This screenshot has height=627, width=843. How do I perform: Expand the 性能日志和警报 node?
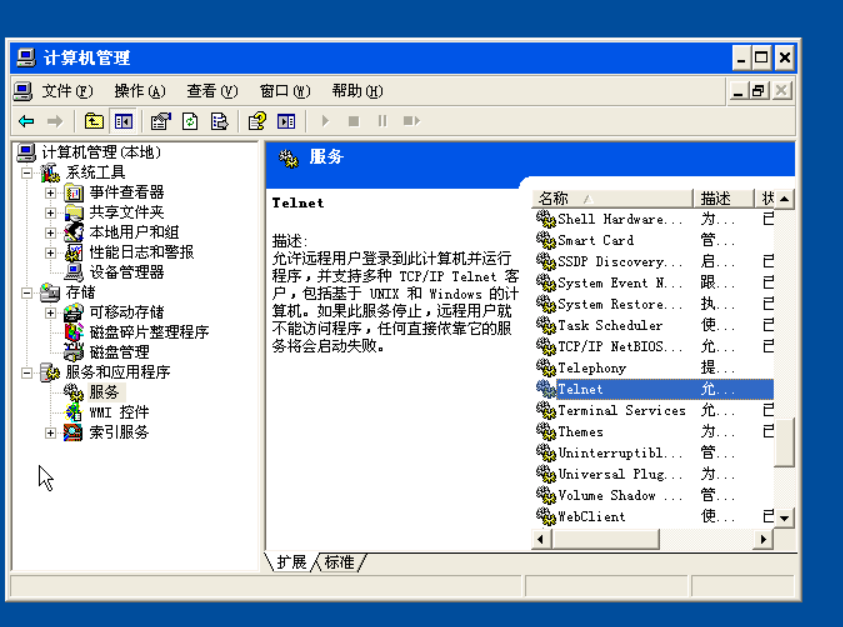[x=51, y=253]
